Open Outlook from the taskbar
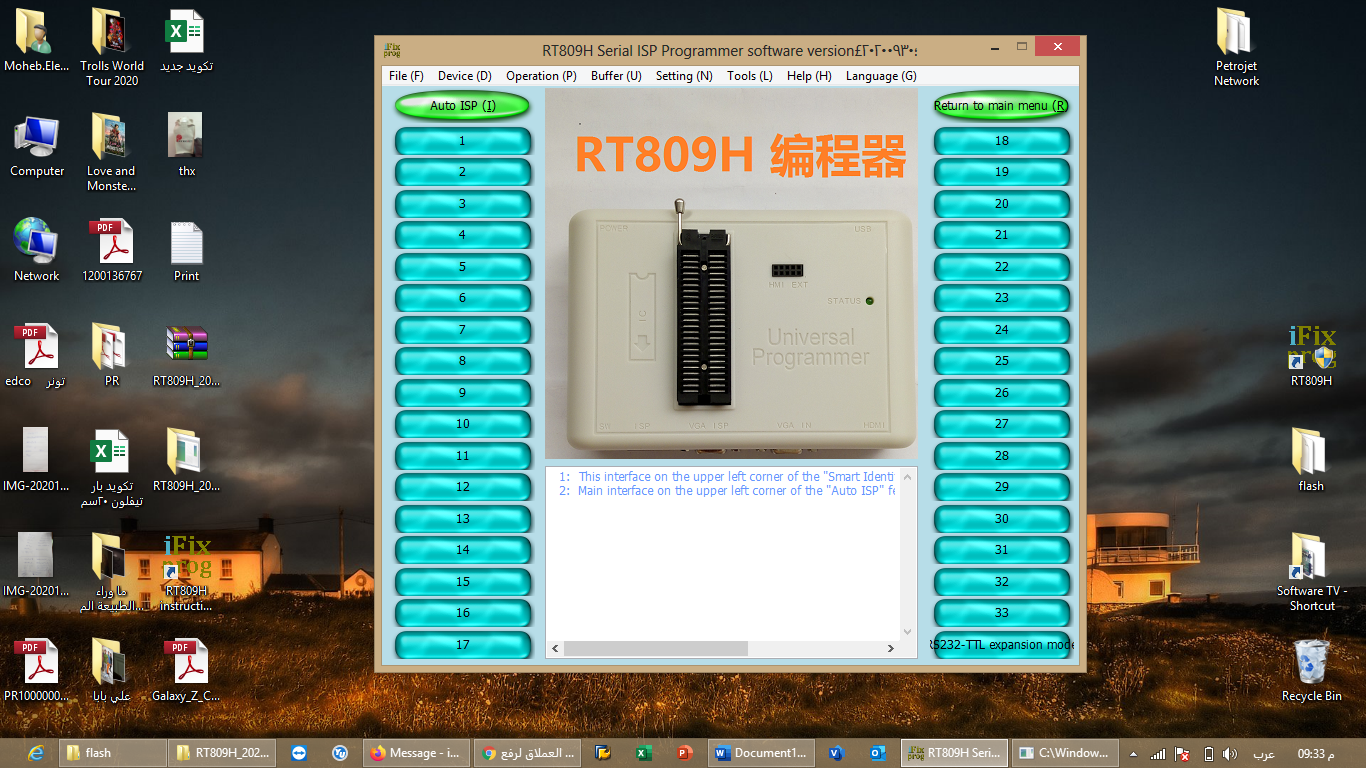 [879, 753]
